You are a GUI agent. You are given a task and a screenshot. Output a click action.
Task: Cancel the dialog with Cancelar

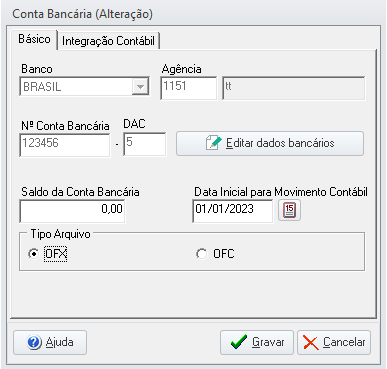click(x=334, y=342)
